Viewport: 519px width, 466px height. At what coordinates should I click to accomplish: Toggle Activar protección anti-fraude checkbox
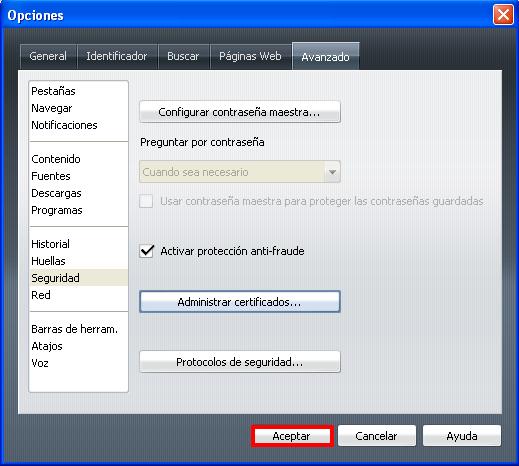147,251
